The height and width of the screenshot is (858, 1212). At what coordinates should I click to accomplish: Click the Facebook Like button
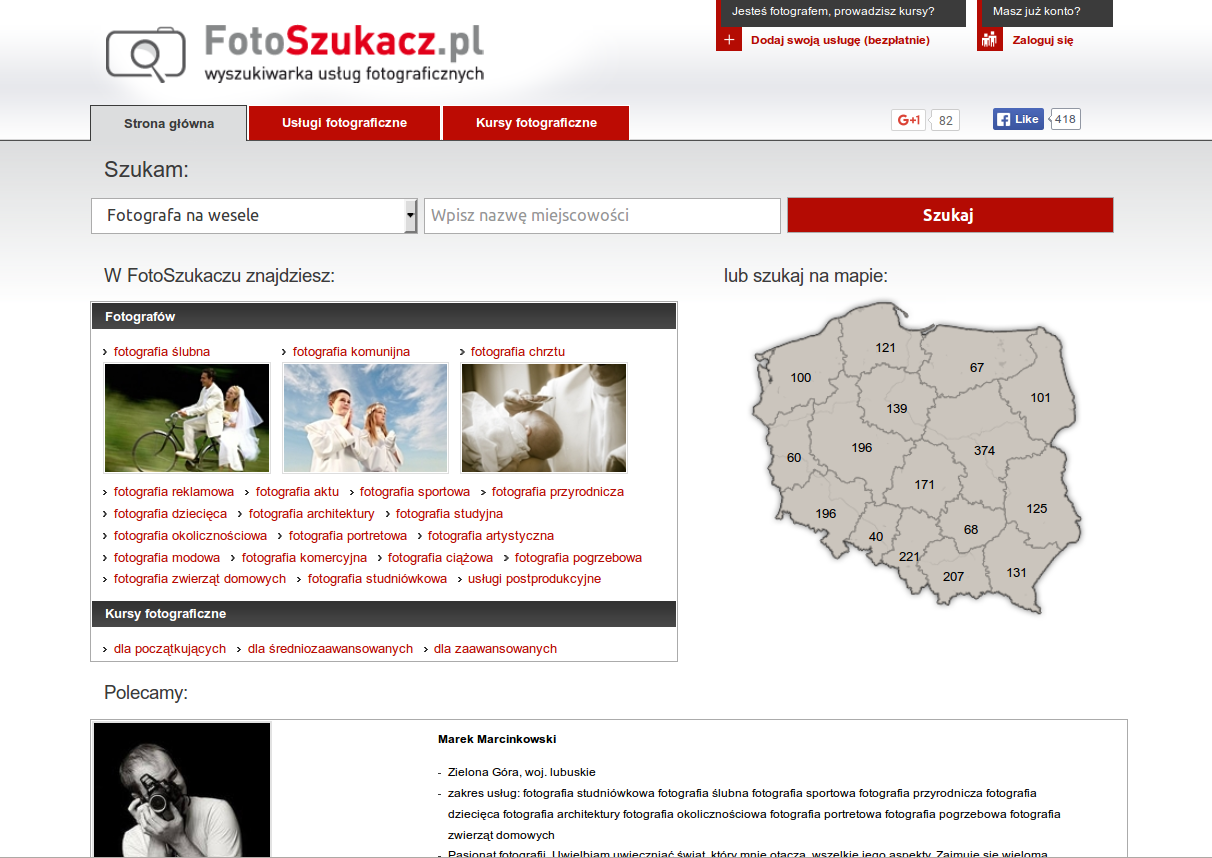tap(1018, 119)
